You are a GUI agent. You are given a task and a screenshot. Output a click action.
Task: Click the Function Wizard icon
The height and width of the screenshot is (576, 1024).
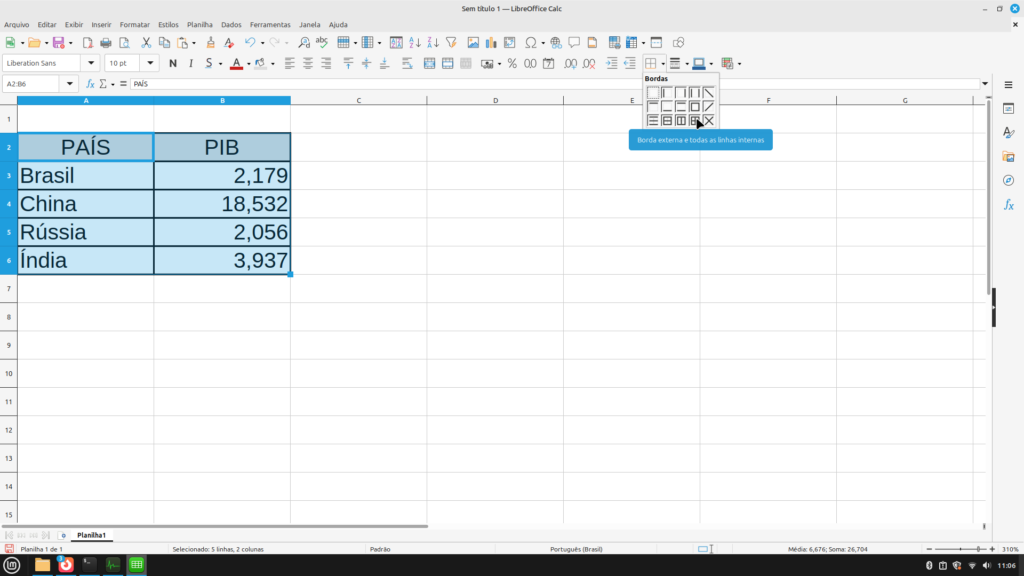click(90, 84)
